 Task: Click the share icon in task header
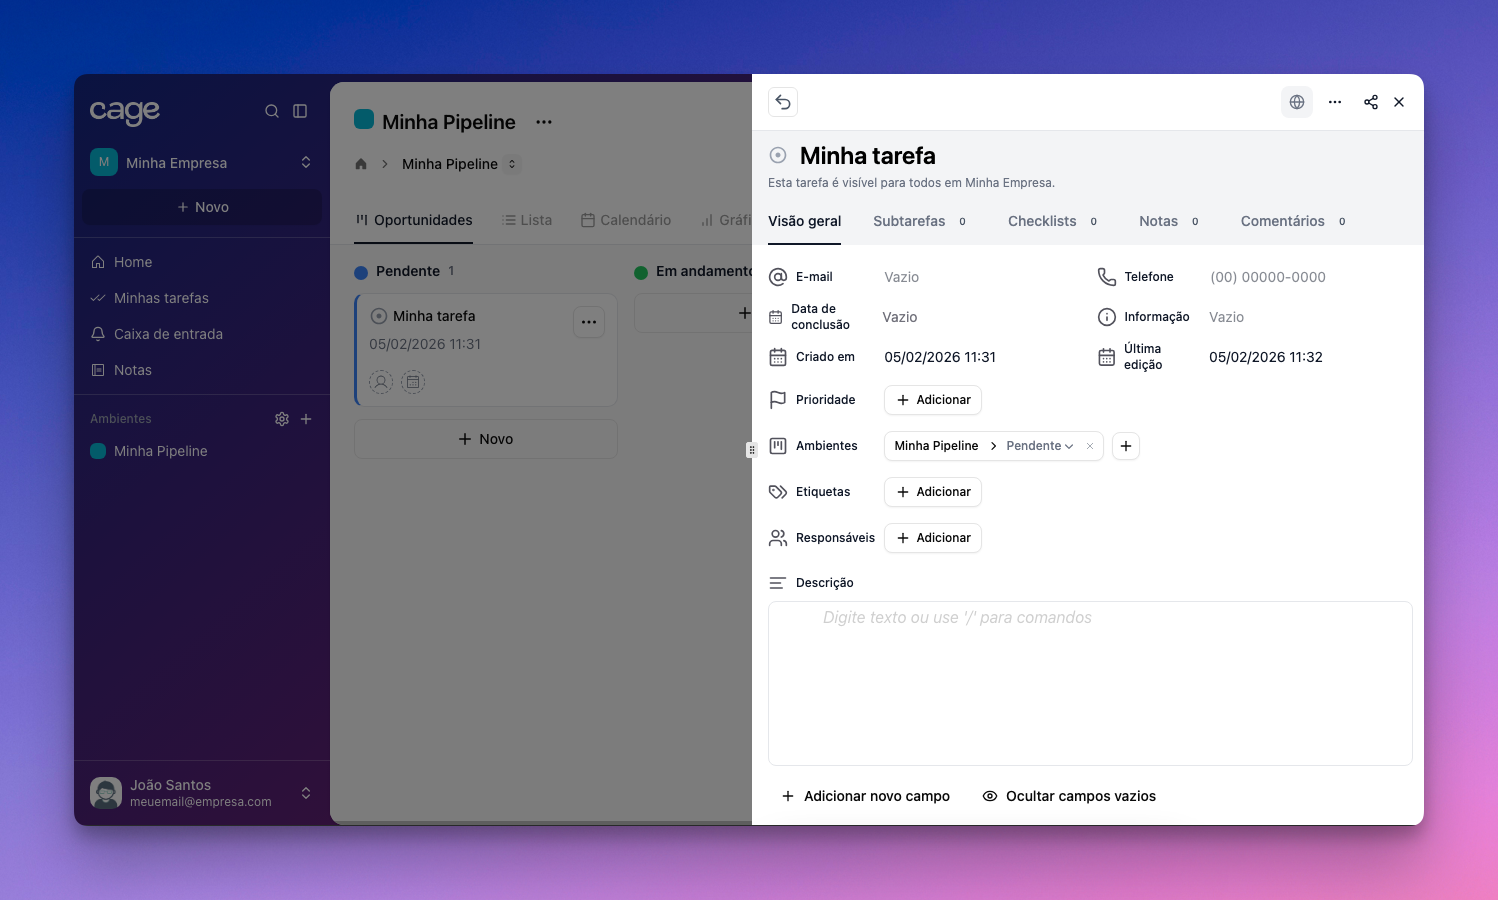pos(1371,102)
